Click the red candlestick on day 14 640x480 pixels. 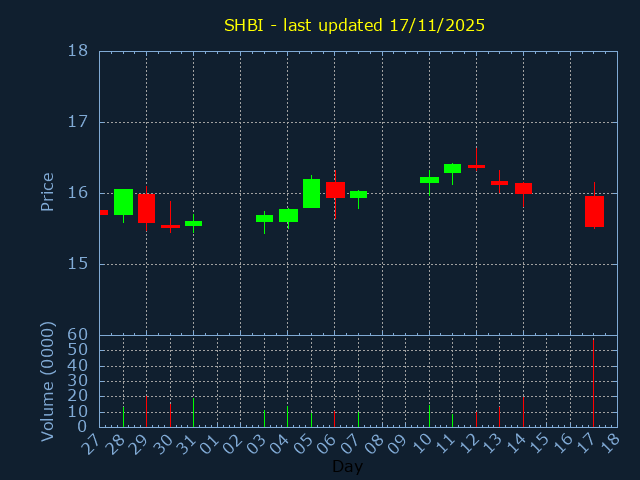[x=523, y=188]
